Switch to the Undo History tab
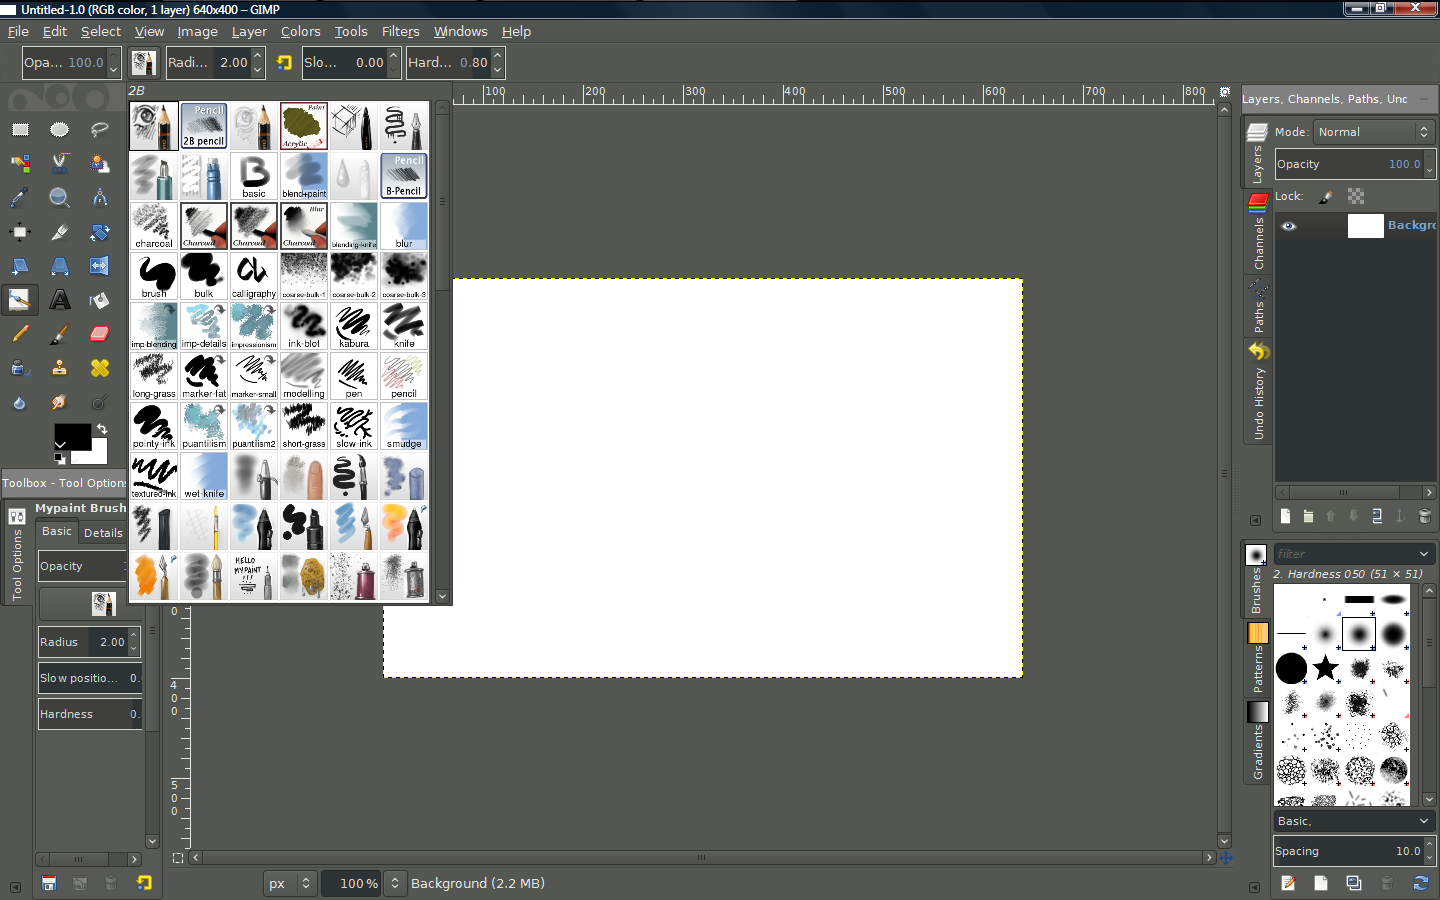Image resolution: width=1440 pixels, height=900 pixels. coord(1258,392)
